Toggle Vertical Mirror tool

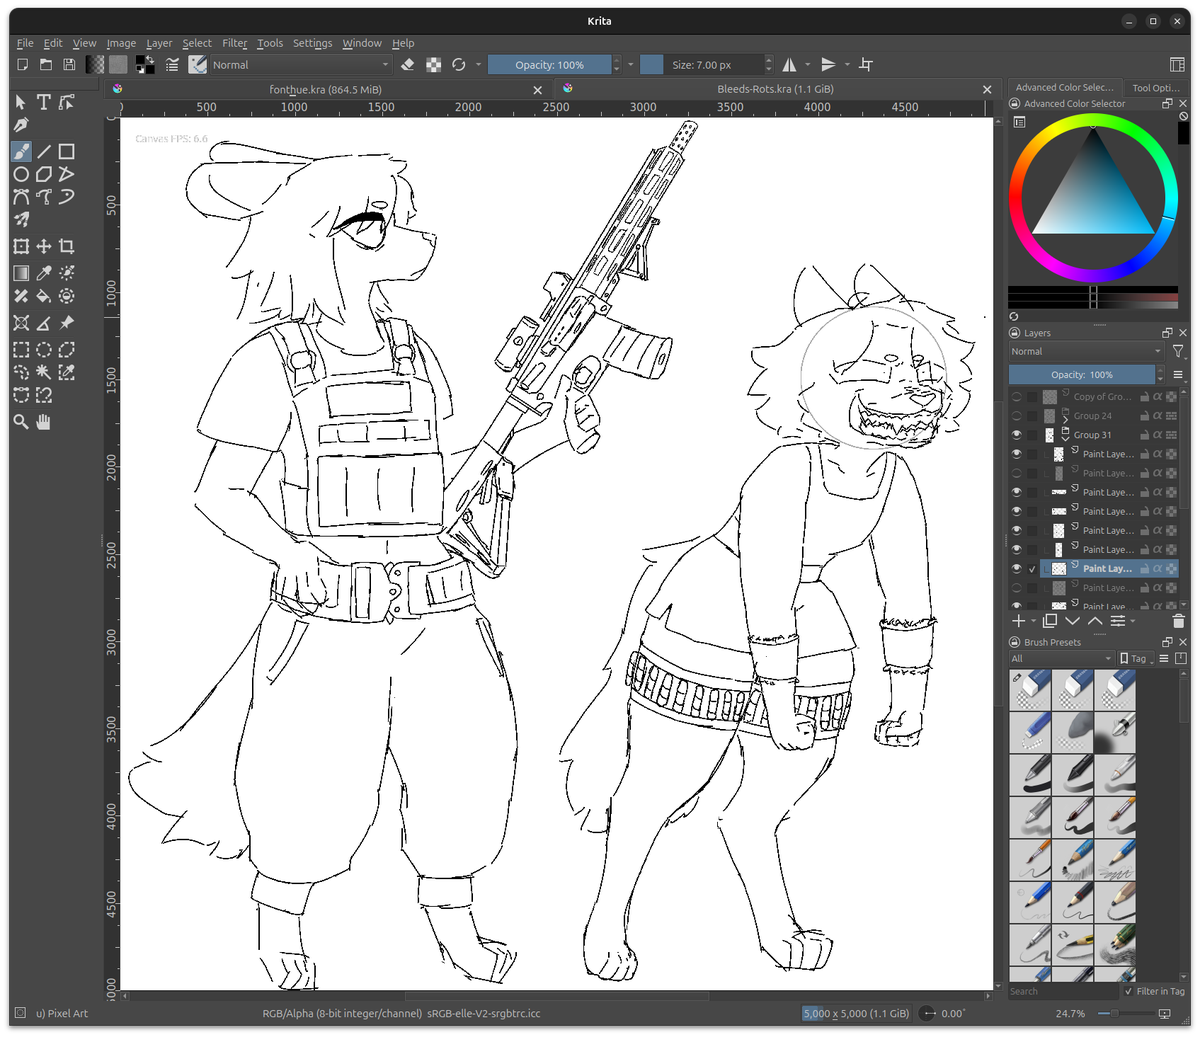coord(828,64)
